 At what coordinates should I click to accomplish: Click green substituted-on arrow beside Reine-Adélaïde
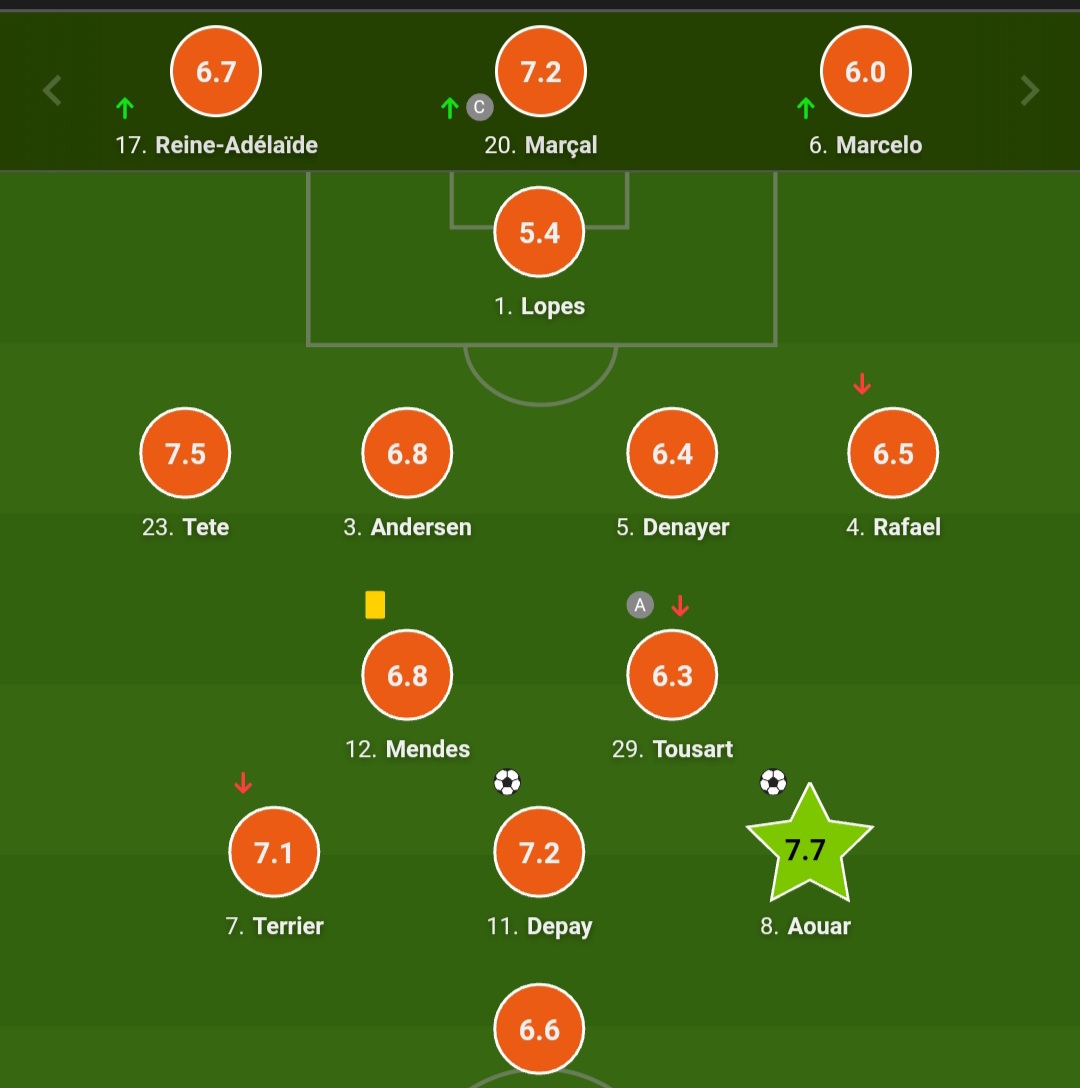[x=125, y=108]
